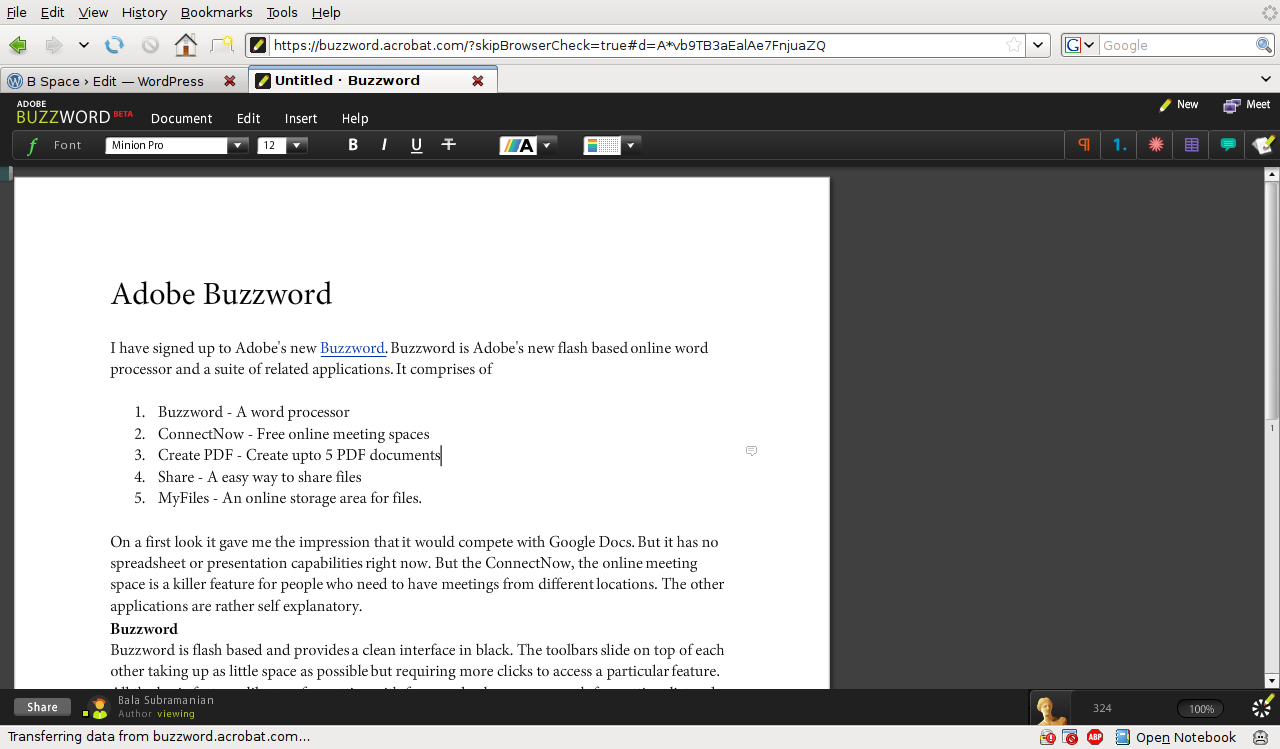Click the browser Back arrow
Screen dimensions: 1280x749
[17, 45]
